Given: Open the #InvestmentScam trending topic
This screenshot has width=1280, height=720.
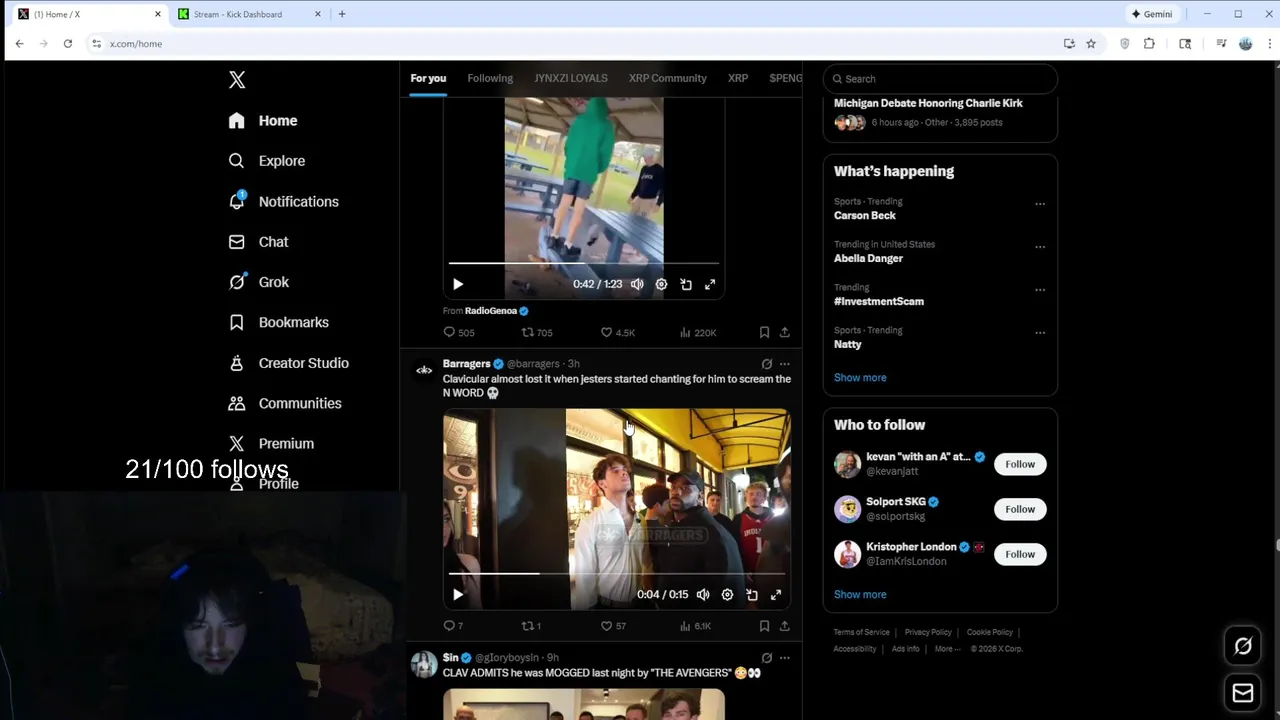Looking at the screenshot, I should point(879,301).
